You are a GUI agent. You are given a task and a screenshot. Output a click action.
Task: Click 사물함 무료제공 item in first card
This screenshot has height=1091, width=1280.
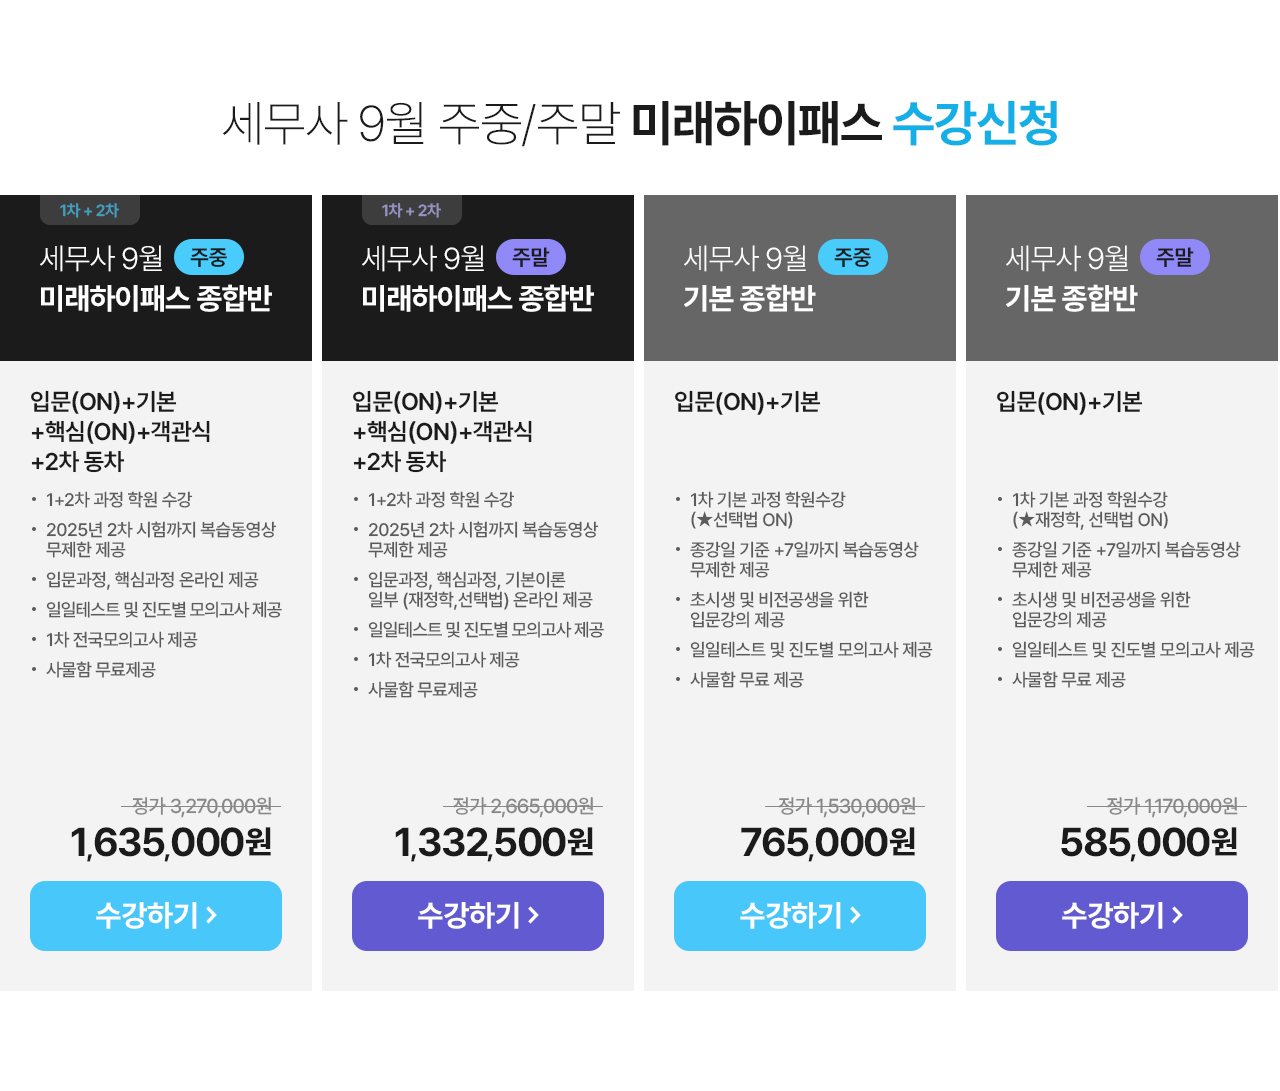click(101, 670)
